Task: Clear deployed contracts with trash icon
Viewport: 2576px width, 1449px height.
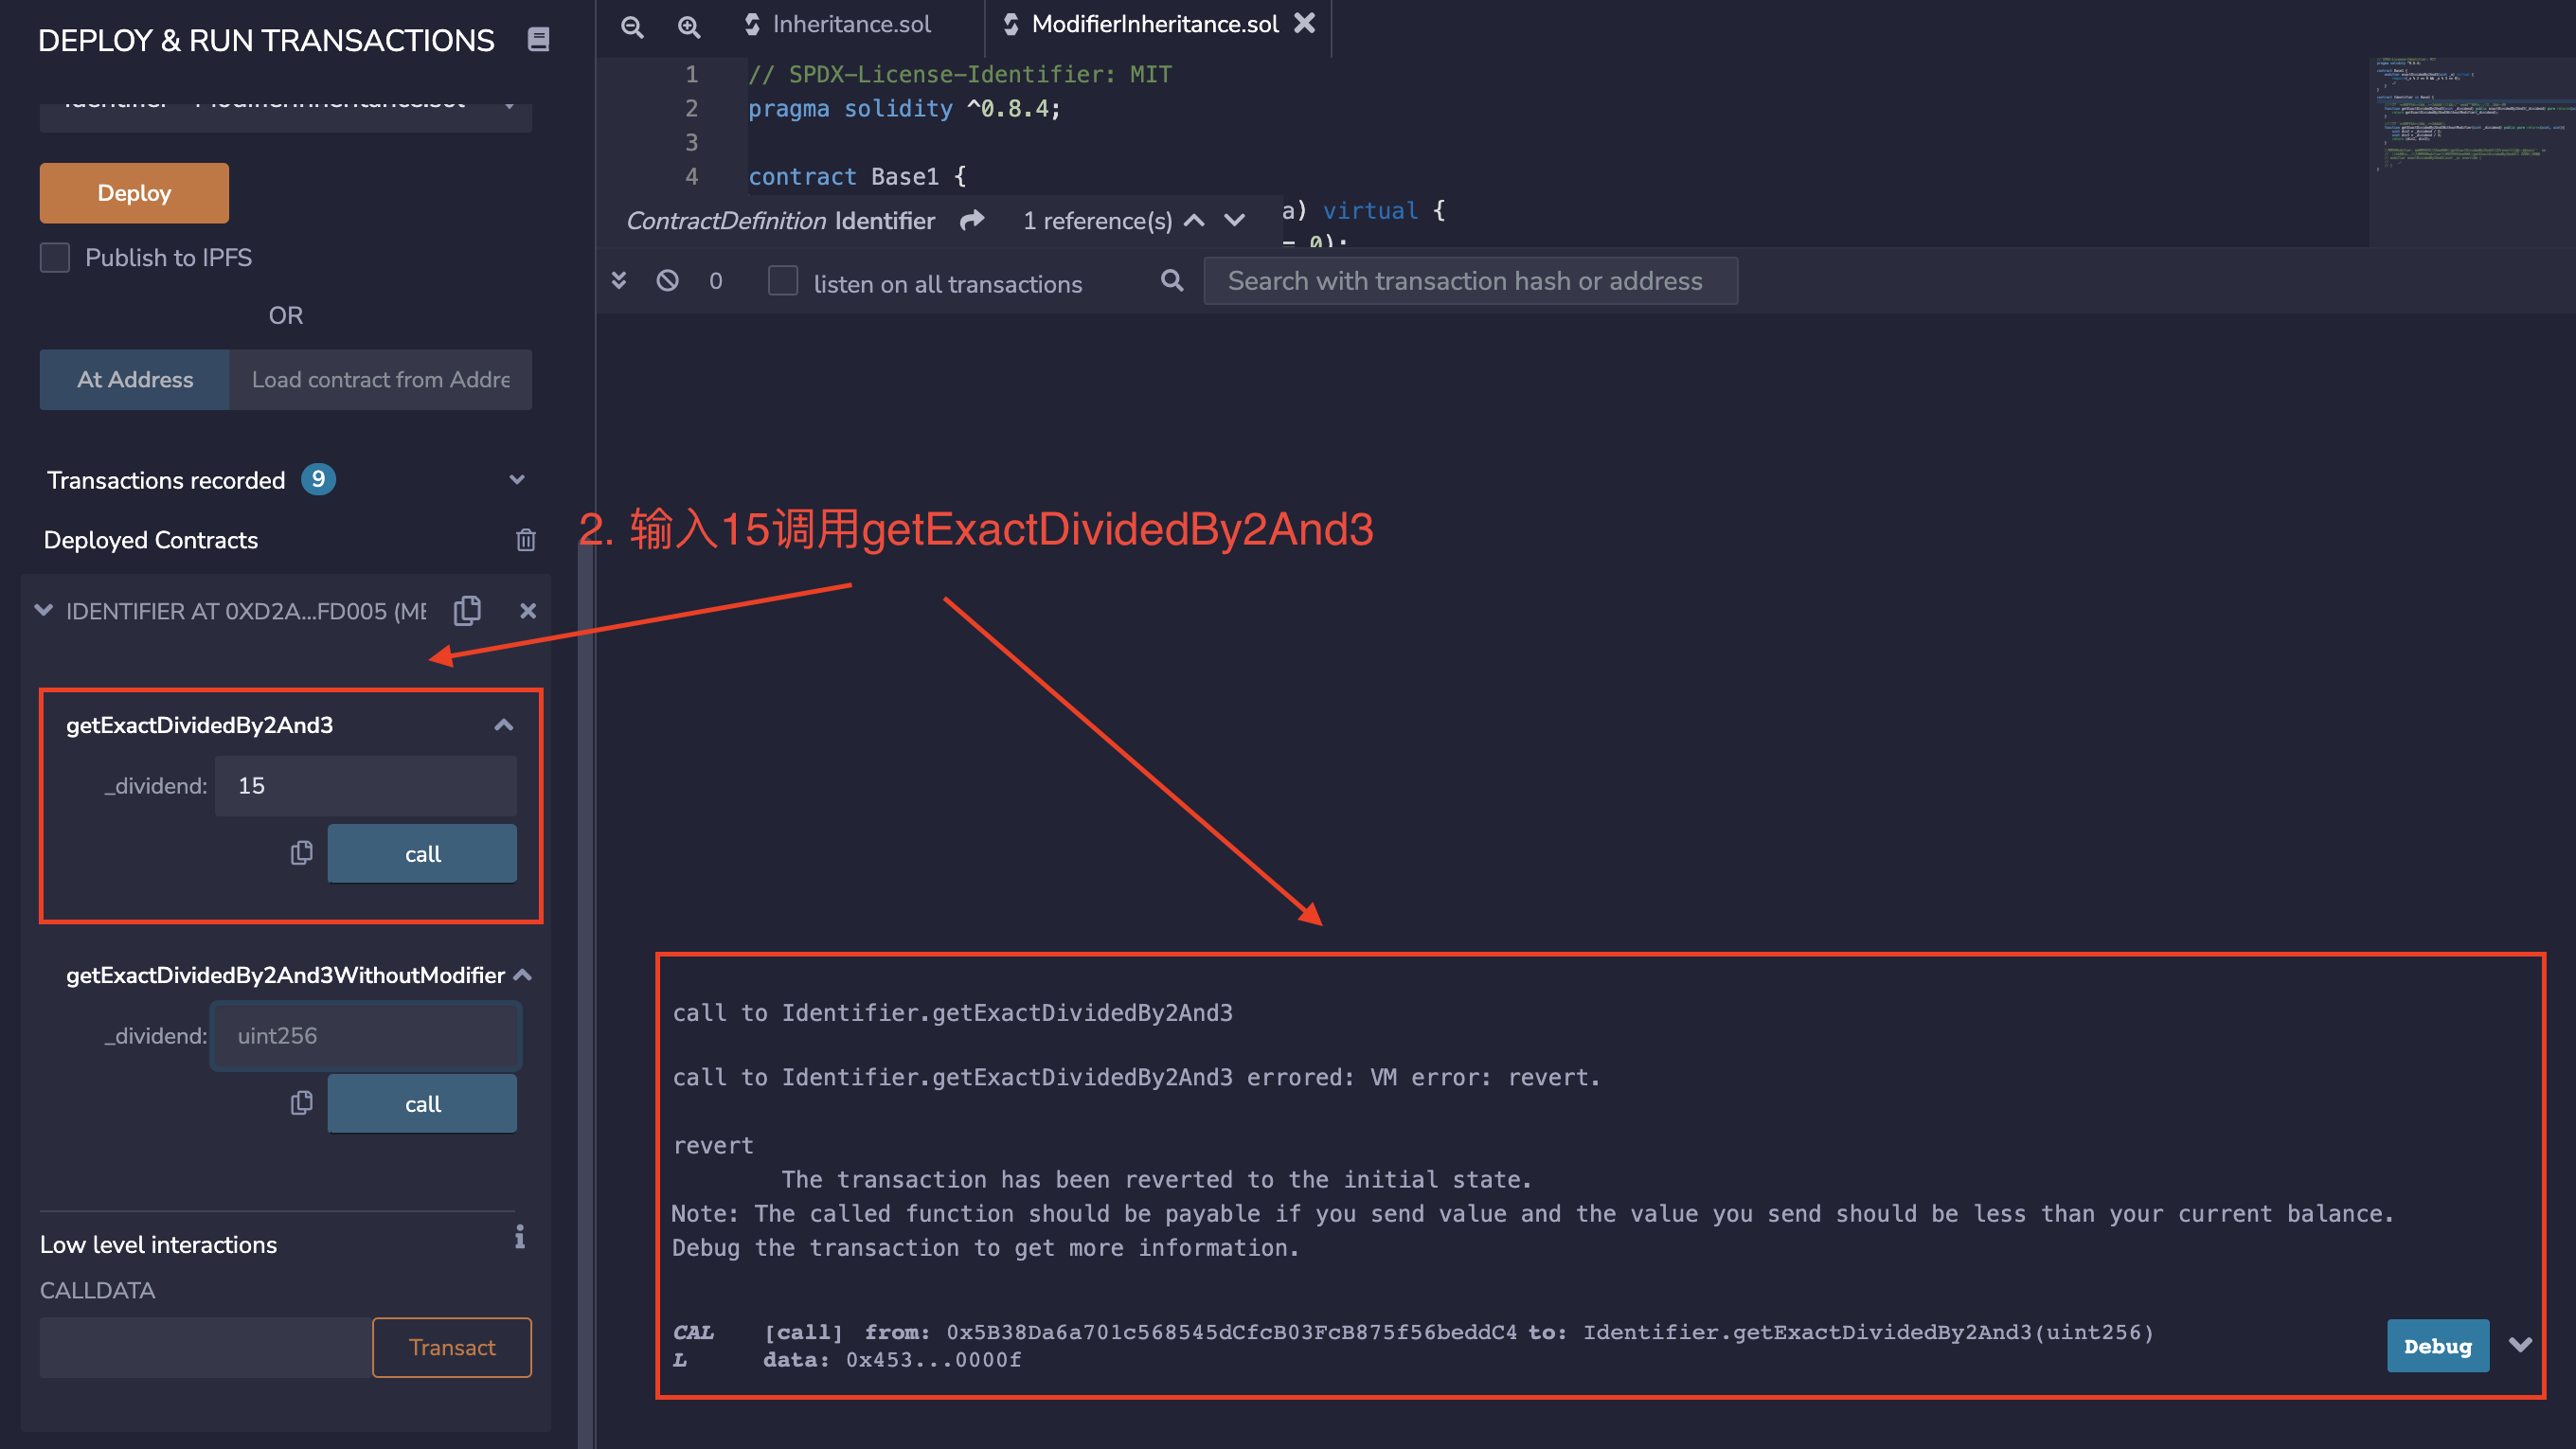Action: (x=525, y=540)
